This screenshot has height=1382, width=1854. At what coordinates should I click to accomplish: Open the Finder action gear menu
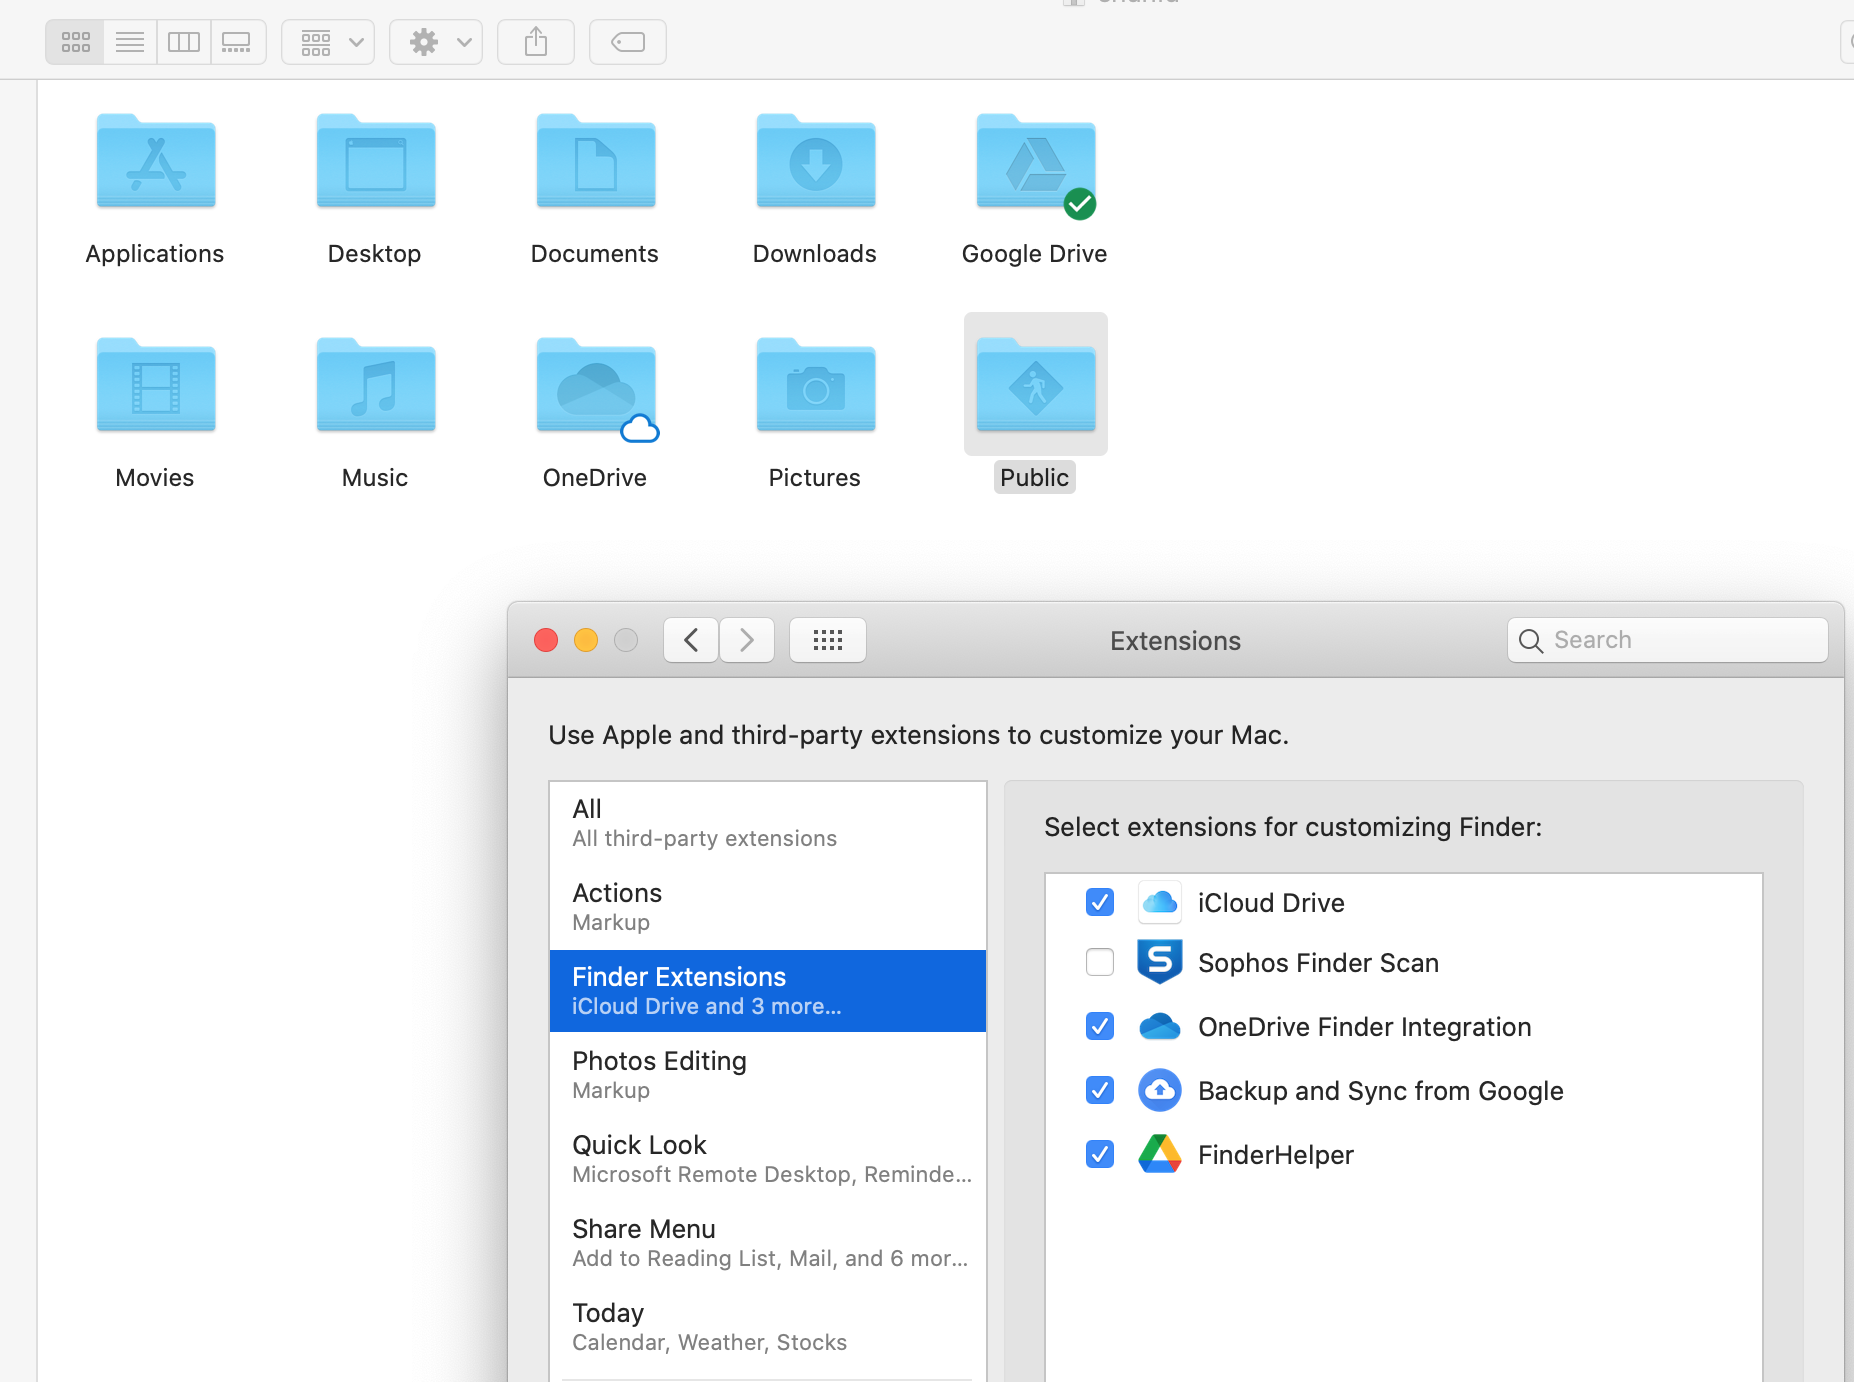click(x=436, y=42)
